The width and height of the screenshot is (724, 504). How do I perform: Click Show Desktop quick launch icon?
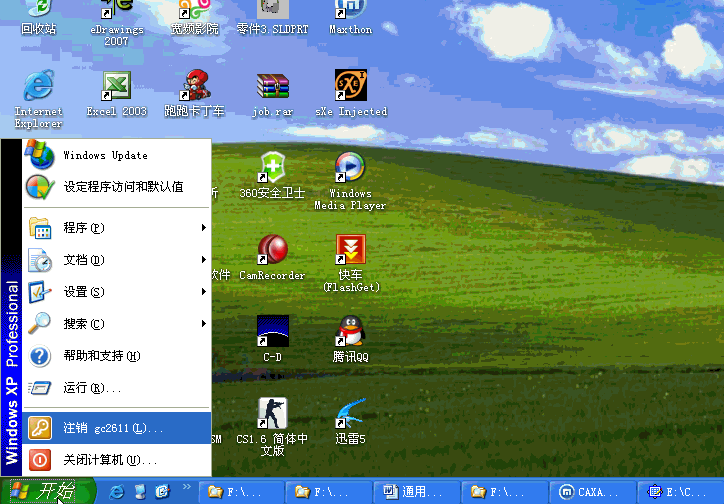coord(139,492)
